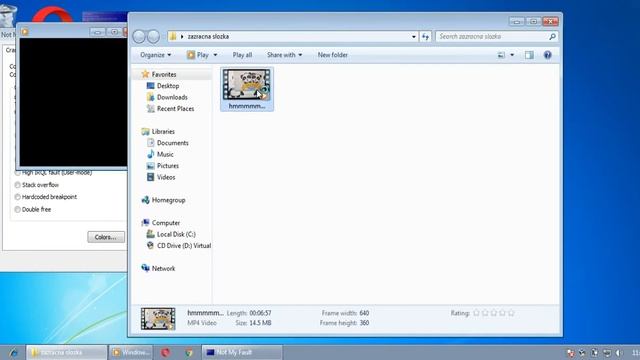
Task: Open Downloads in the sidebar
Action: pyautogui.click(x=172, y=97)
